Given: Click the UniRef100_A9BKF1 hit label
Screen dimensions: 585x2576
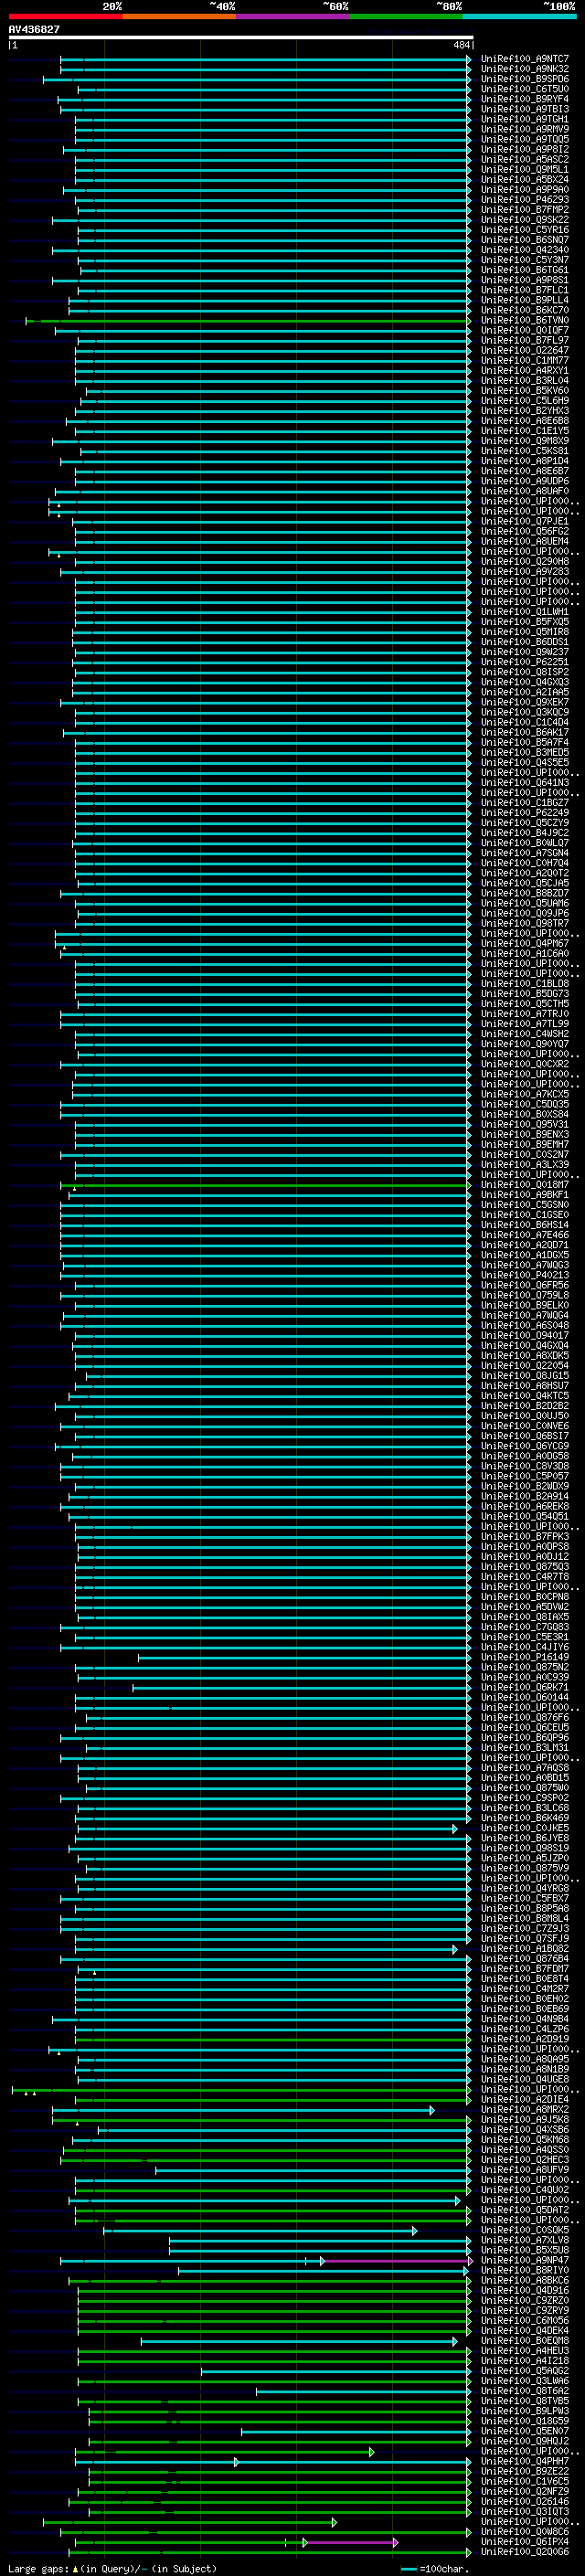Looking at the screenshot, I should tap(524, 1195).
